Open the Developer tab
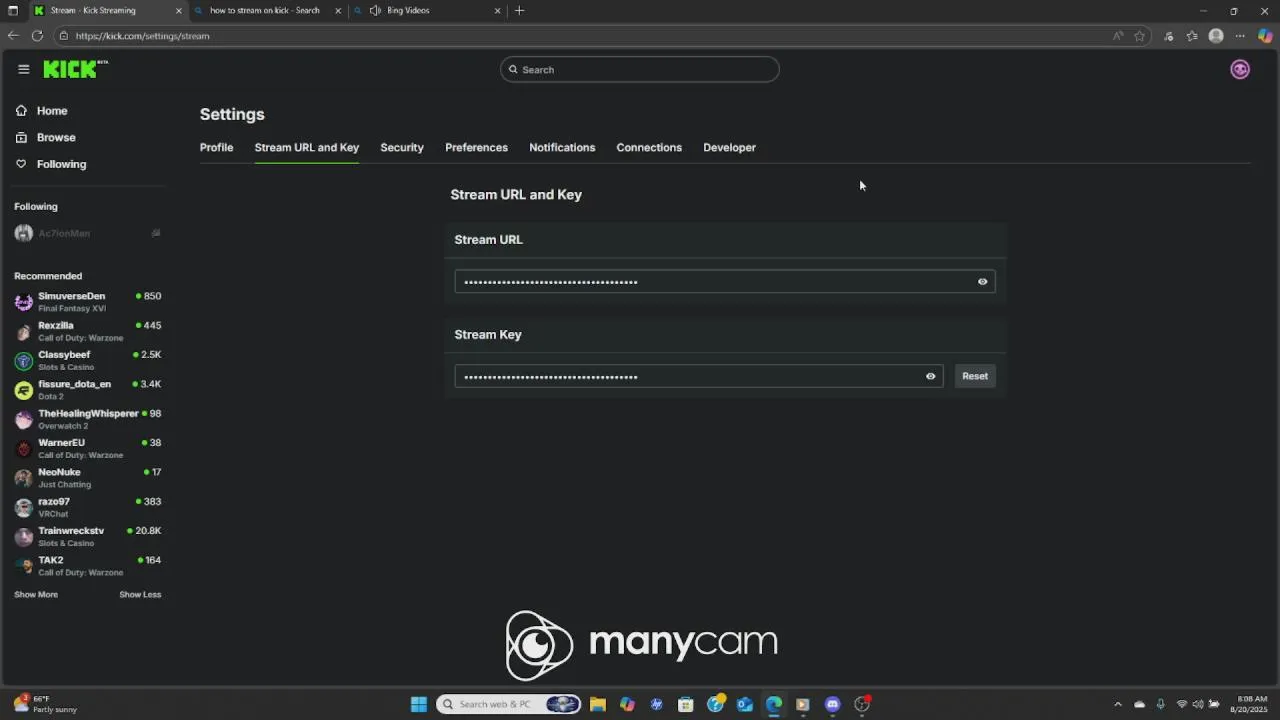Viewport: 1280px width, 720px height. click(x=729, y=147)
